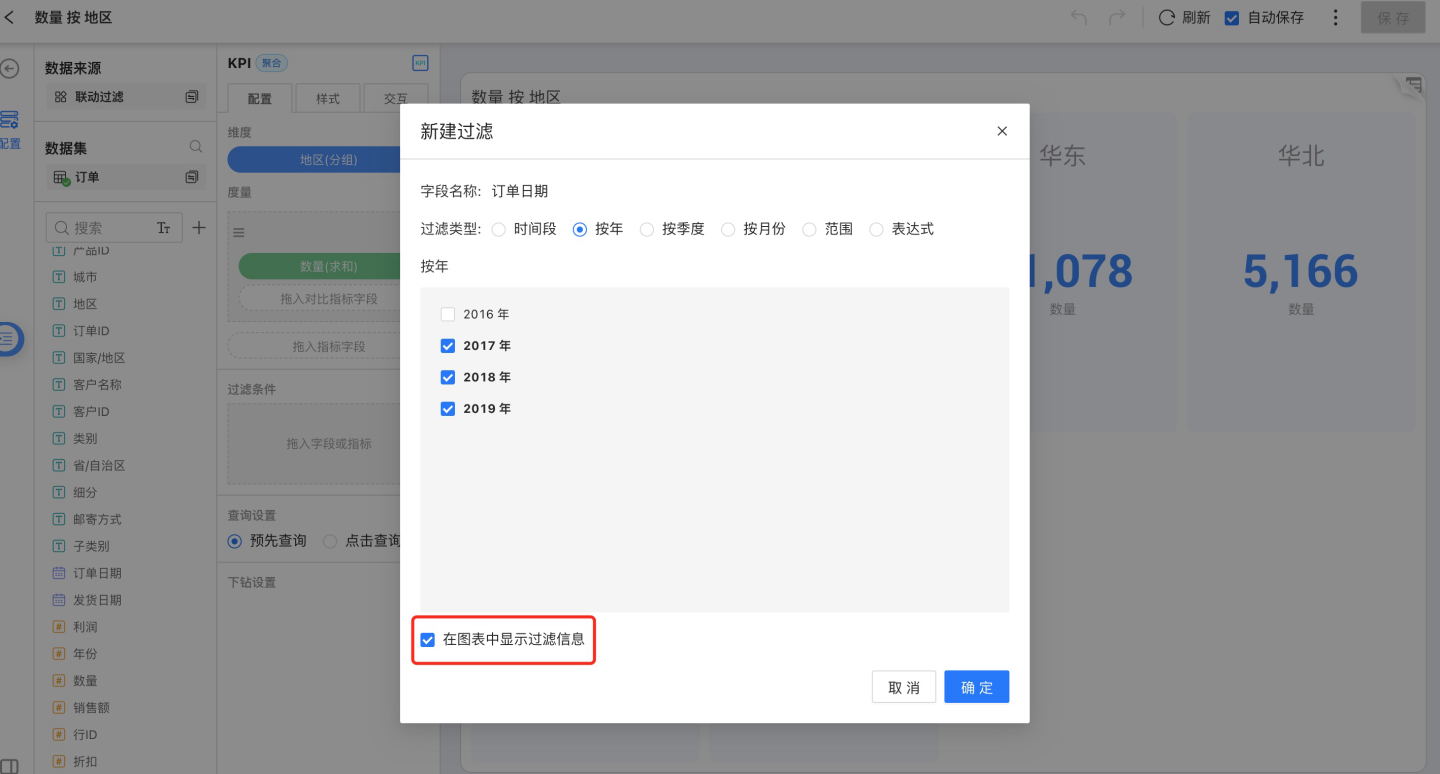This screenshot has width=1440, height=774.
Task: Open the 配置 tab in KPI panel
Action: tap(260, 99)
